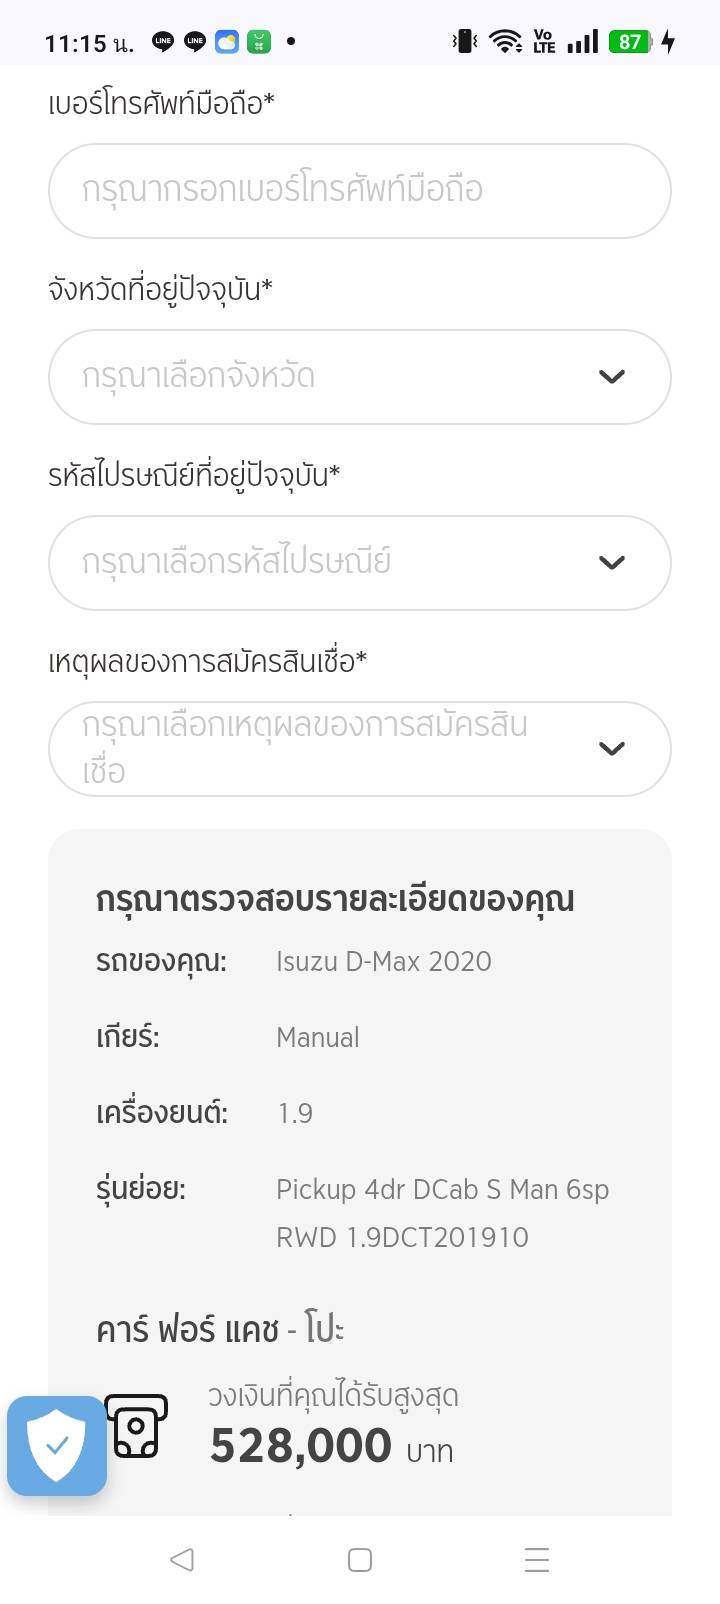Tap the province dropdown chevron arrow
The width and height of the screenshot is (720, 1604).
point(612,377)
